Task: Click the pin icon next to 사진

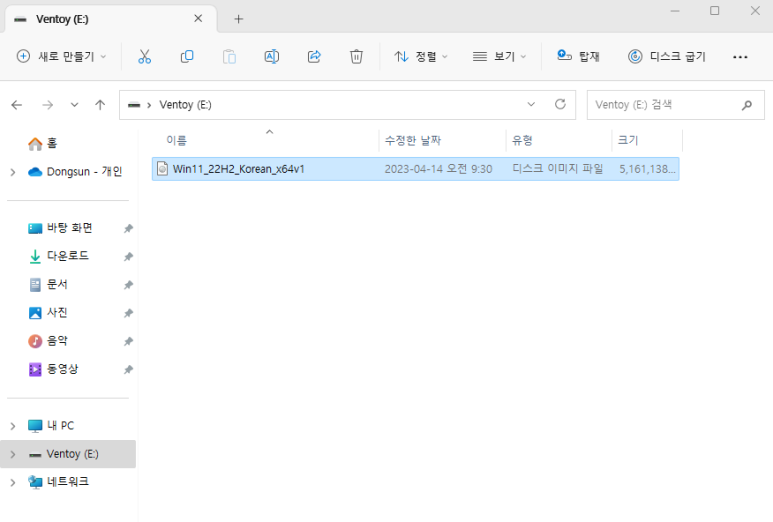Action: [128, 313]
